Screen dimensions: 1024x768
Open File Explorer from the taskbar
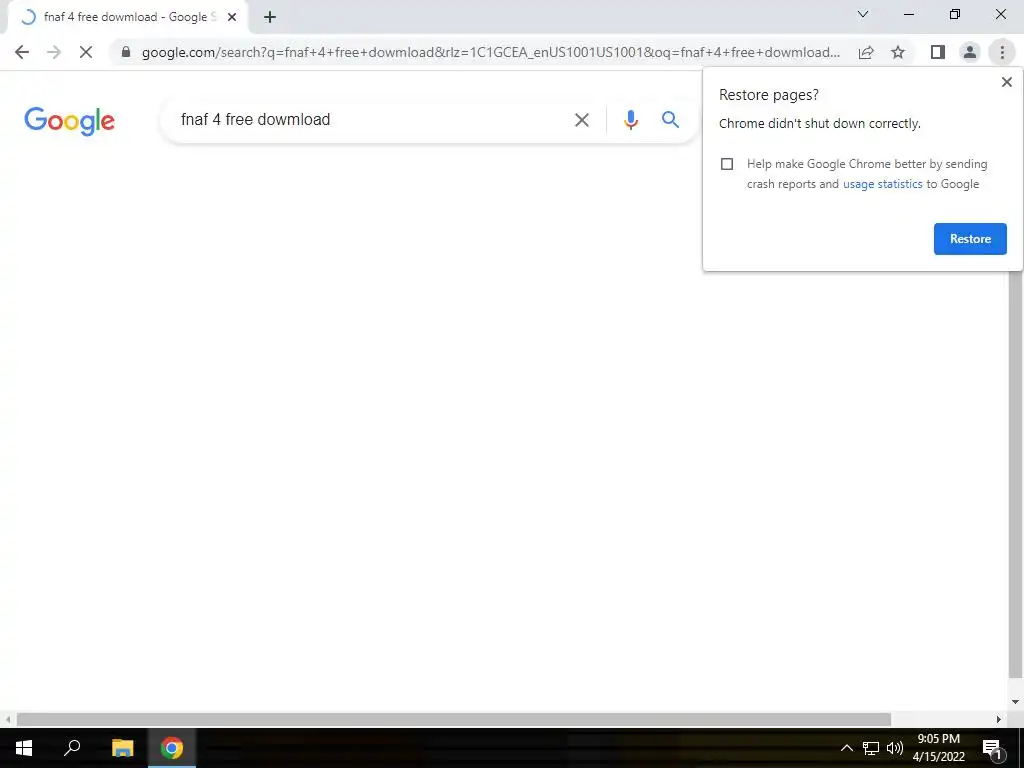pyautogui.click(x=122, y=748)
